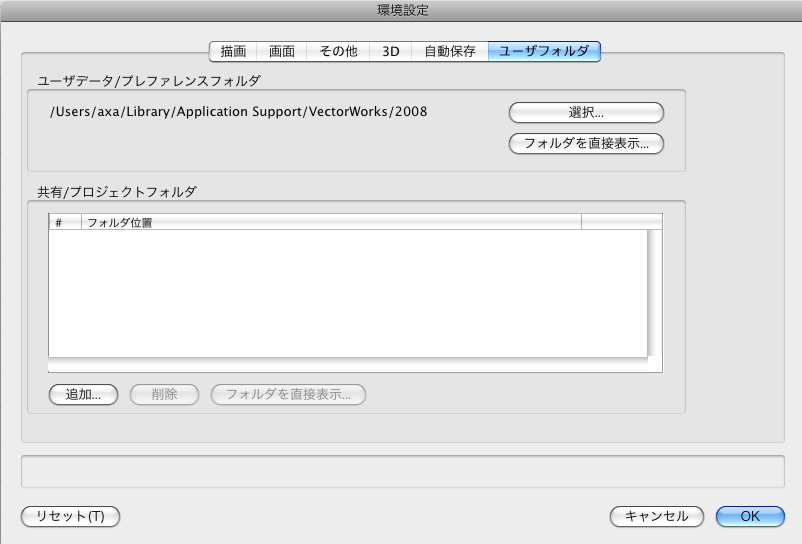This screenshot has height=544, width=802.
Task: Cancel the dialog with キャンセル
Action: coord(657,516)
